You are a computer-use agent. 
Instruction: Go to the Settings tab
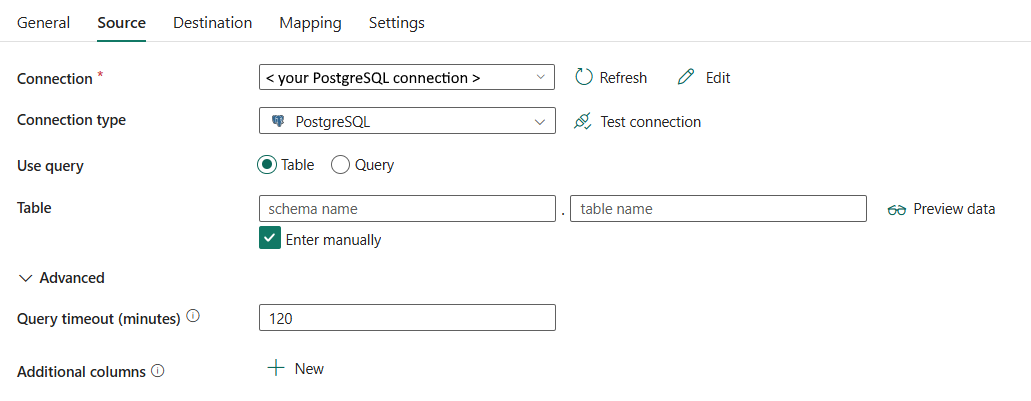(x=396, y=23)
